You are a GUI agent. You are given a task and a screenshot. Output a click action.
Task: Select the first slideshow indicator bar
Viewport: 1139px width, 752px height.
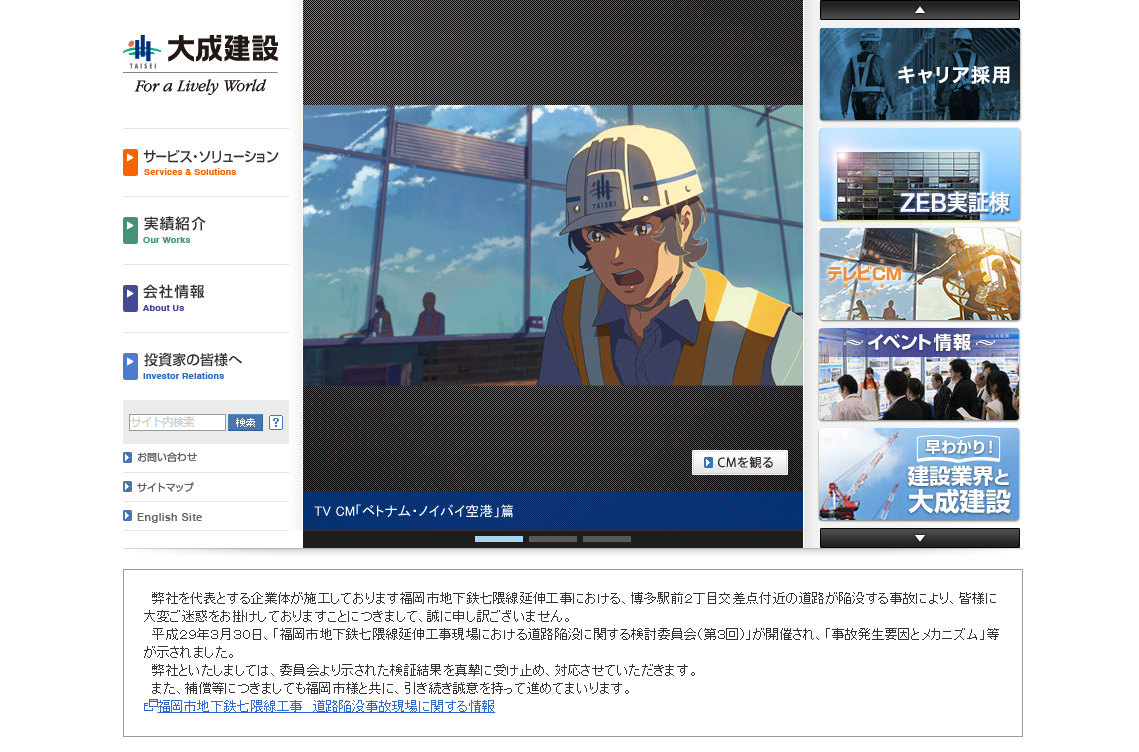tap(498, 539)
